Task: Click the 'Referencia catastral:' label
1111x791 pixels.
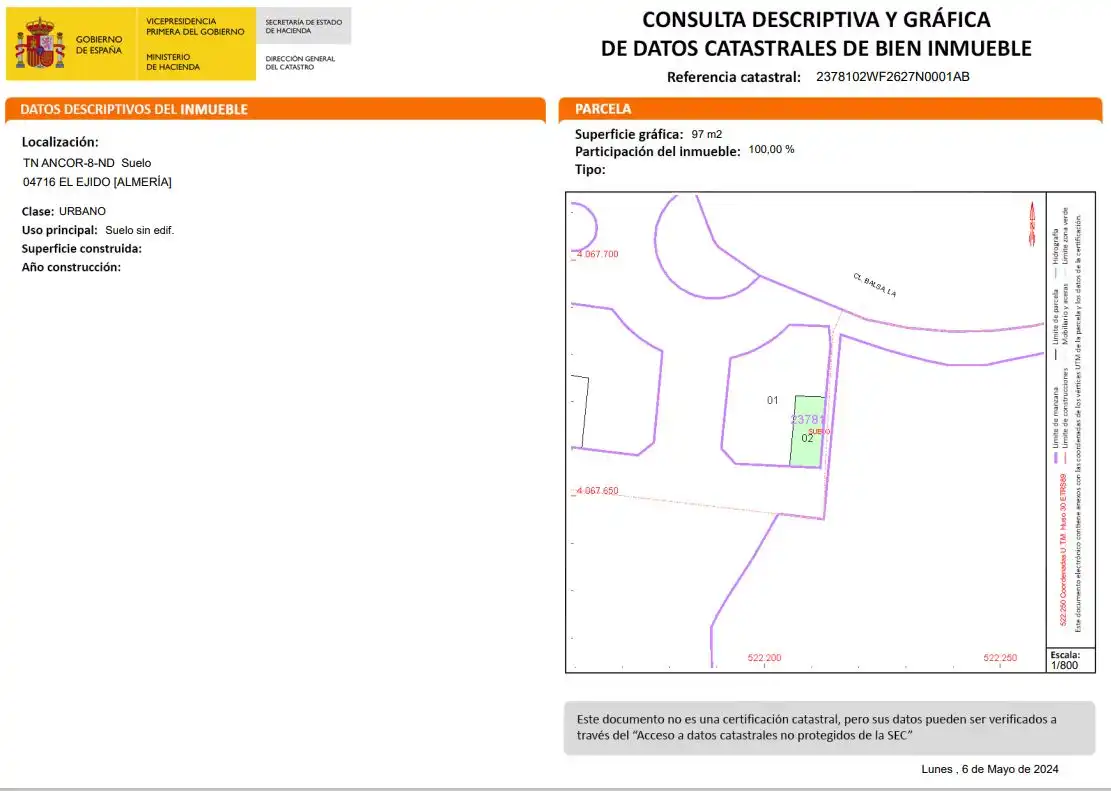Action: click(x=734, y=77)
